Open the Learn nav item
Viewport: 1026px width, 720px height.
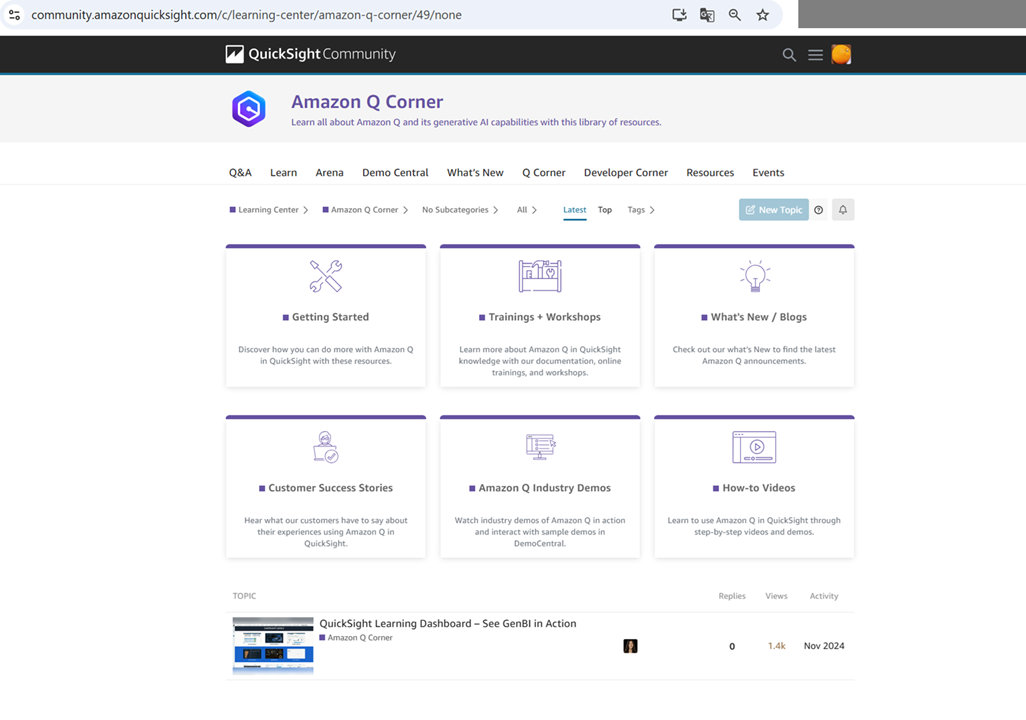pyautogui.click(x=283, y=173)
